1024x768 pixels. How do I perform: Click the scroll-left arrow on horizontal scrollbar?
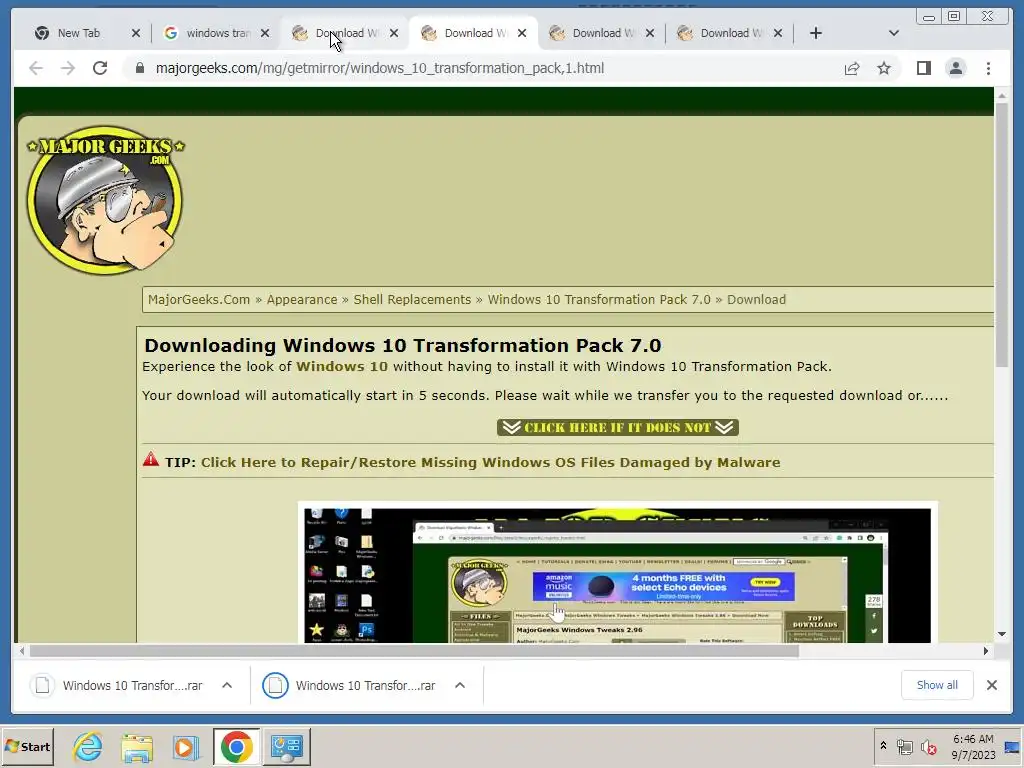[x=22, y=650]
